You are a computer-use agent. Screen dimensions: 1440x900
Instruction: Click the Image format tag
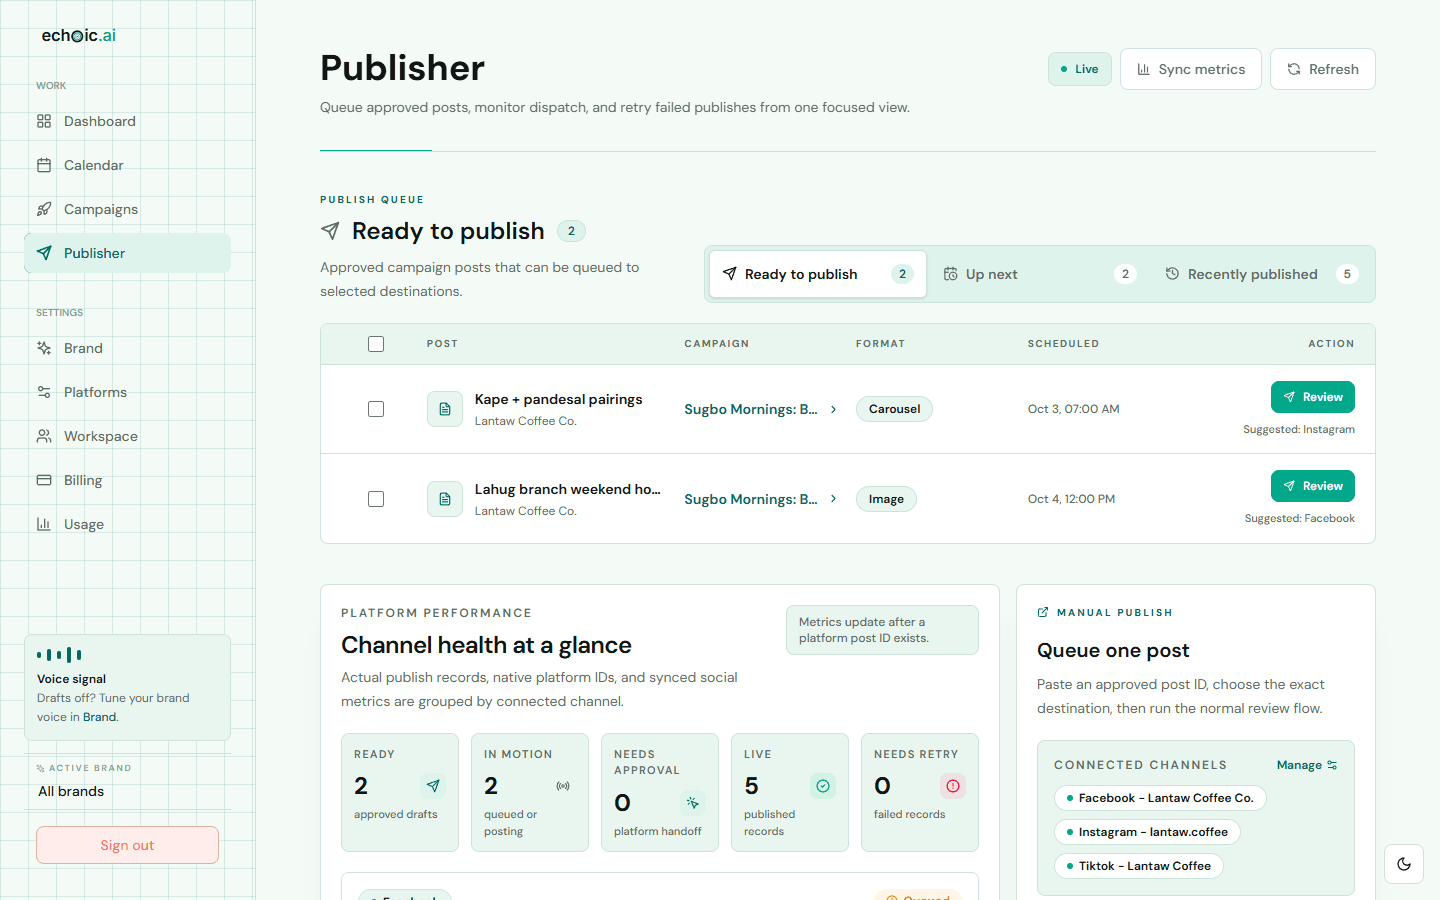tap(886, 499)
